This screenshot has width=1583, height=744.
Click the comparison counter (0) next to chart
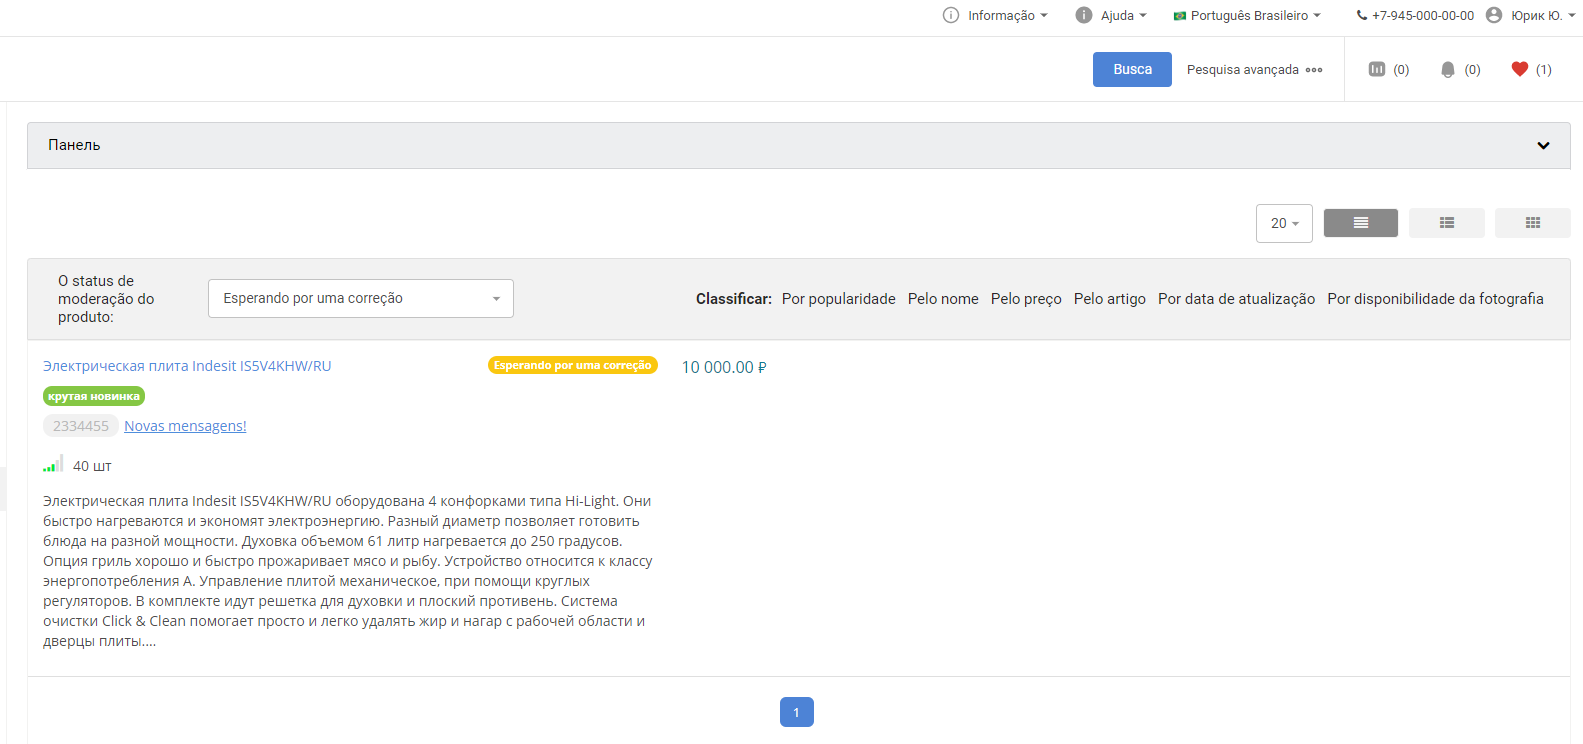[x=1401, y=69]
